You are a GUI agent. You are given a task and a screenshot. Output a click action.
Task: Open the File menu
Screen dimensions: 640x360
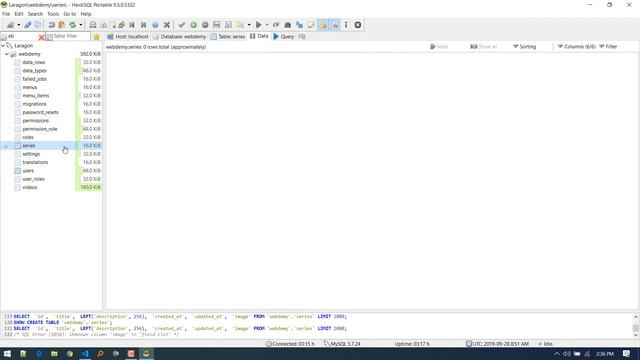click(6, 14)
